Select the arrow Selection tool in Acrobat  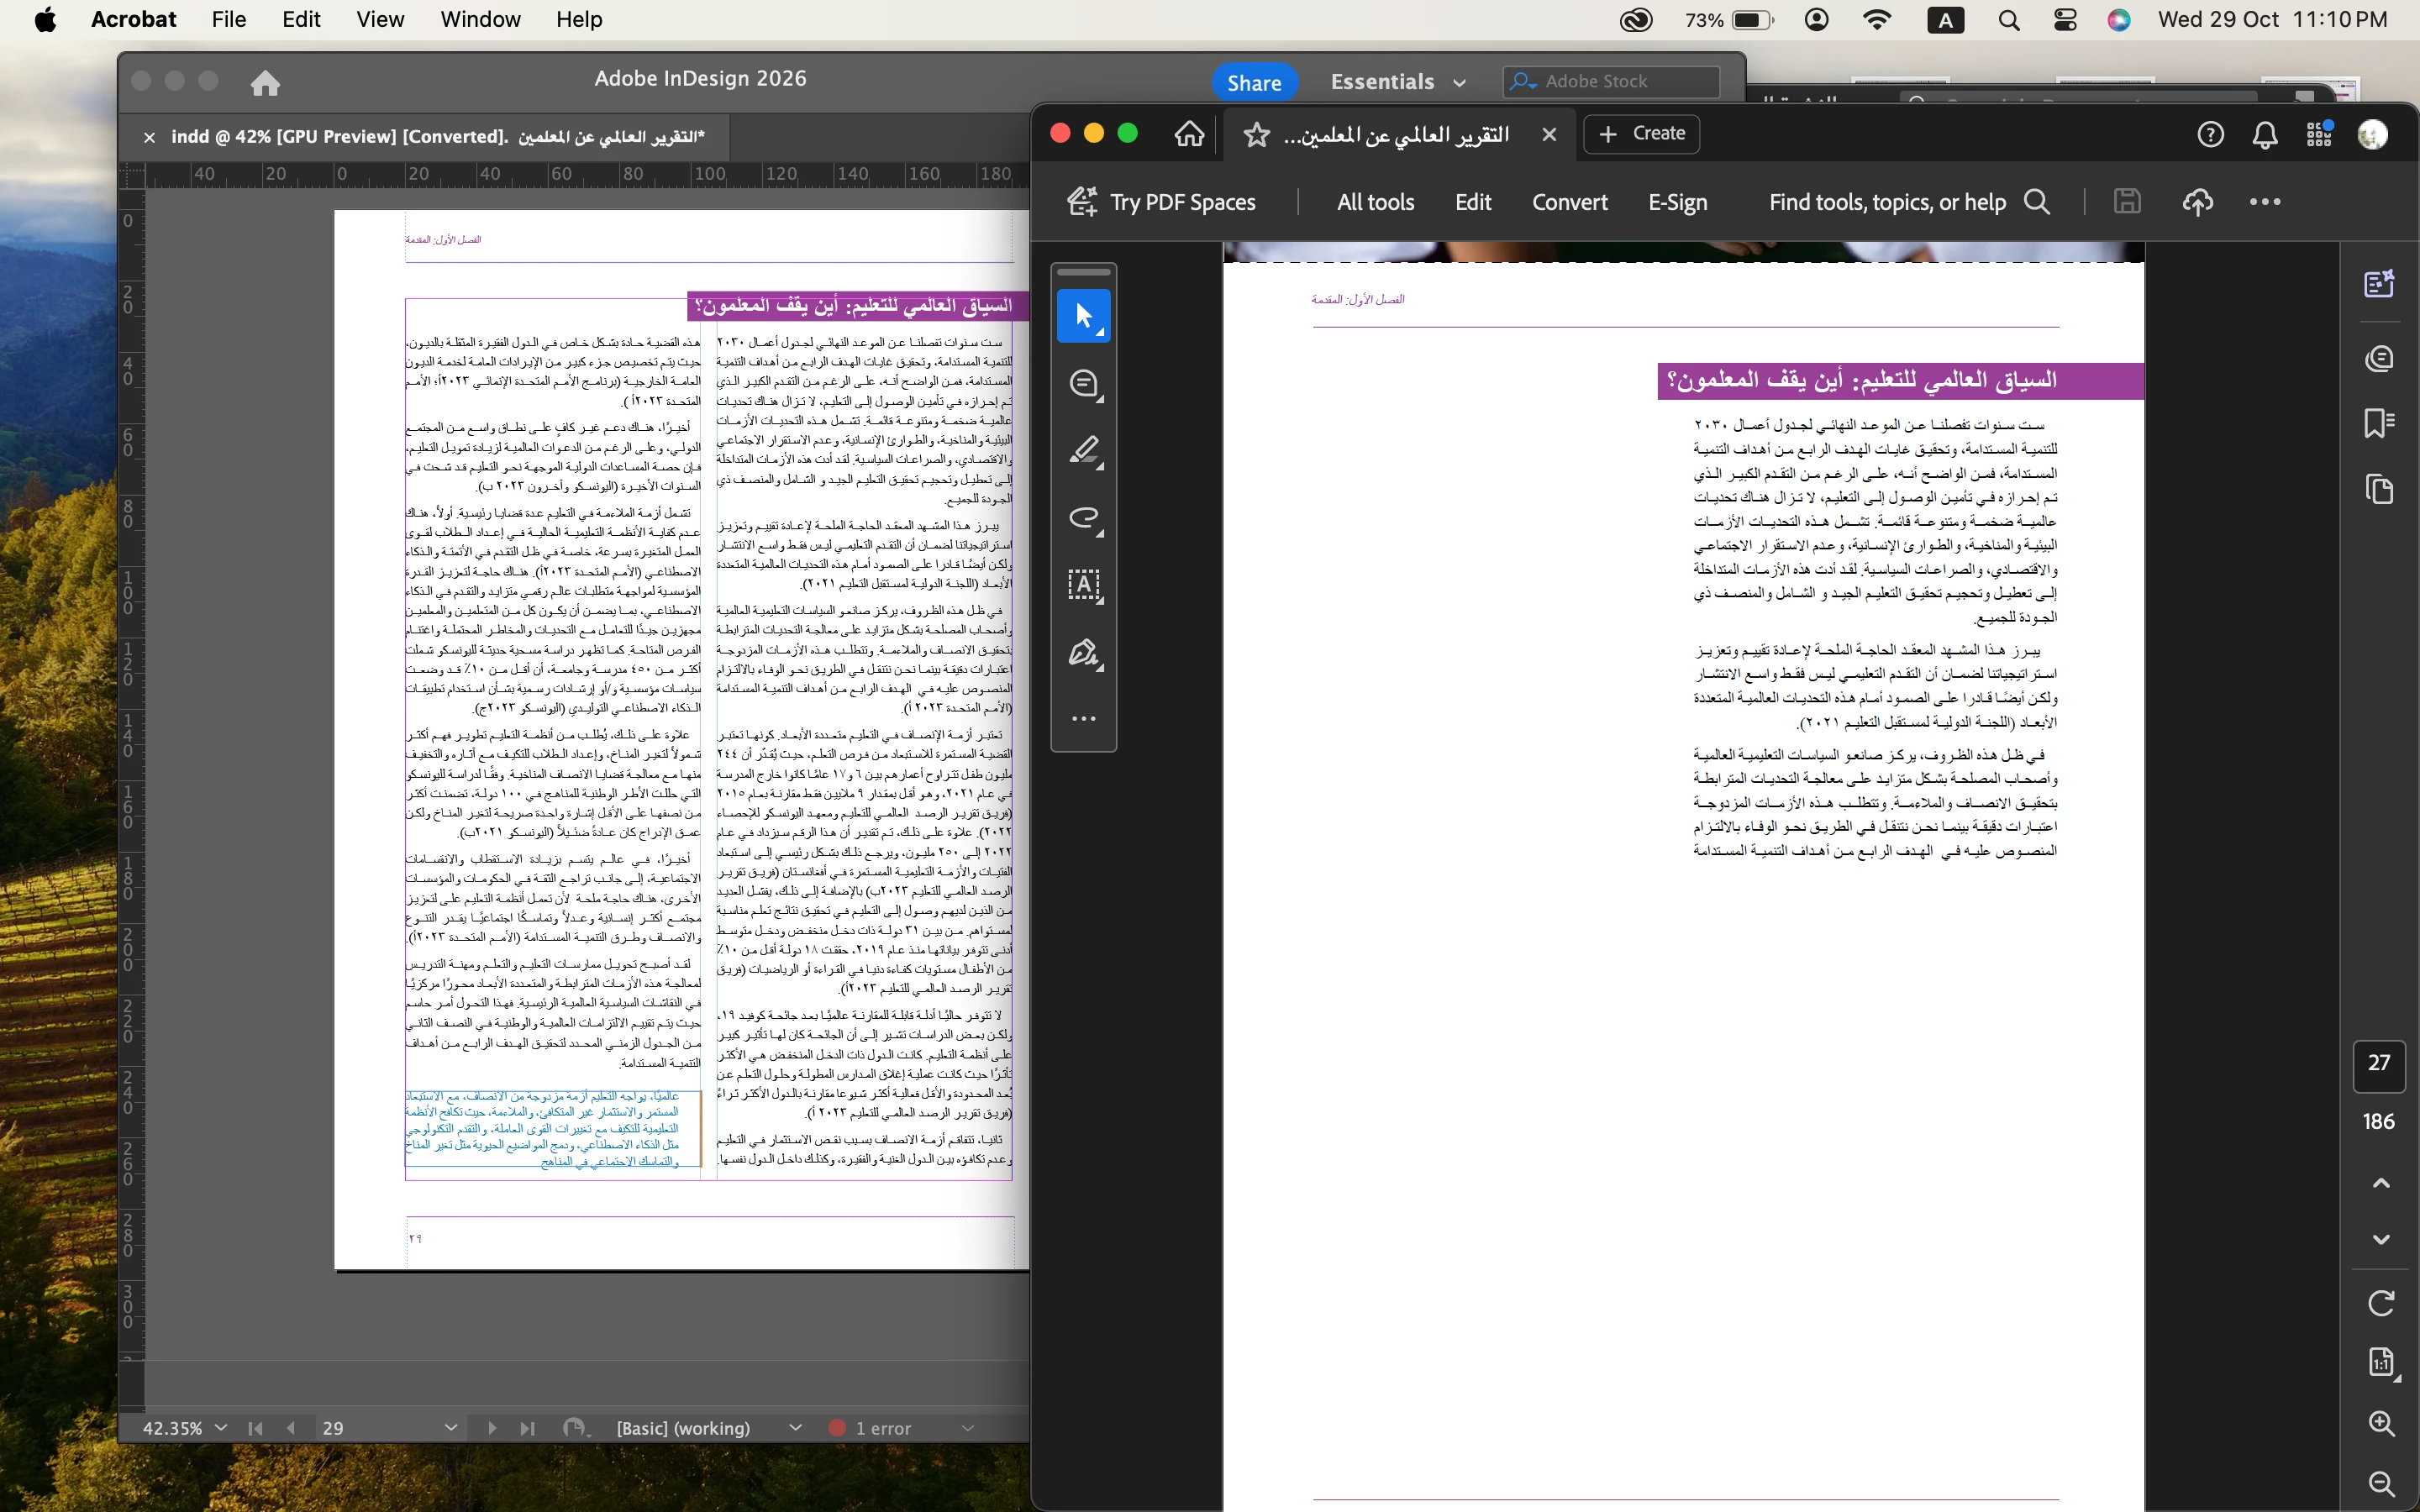1083,316
